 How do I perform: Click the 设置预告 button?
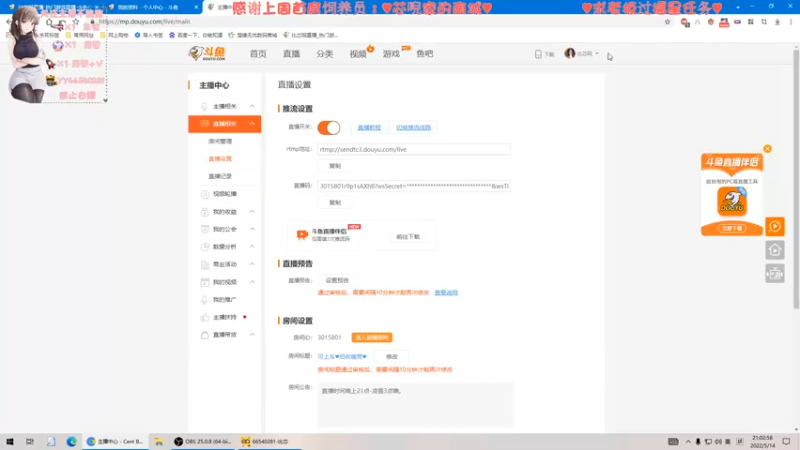point(337,280)
